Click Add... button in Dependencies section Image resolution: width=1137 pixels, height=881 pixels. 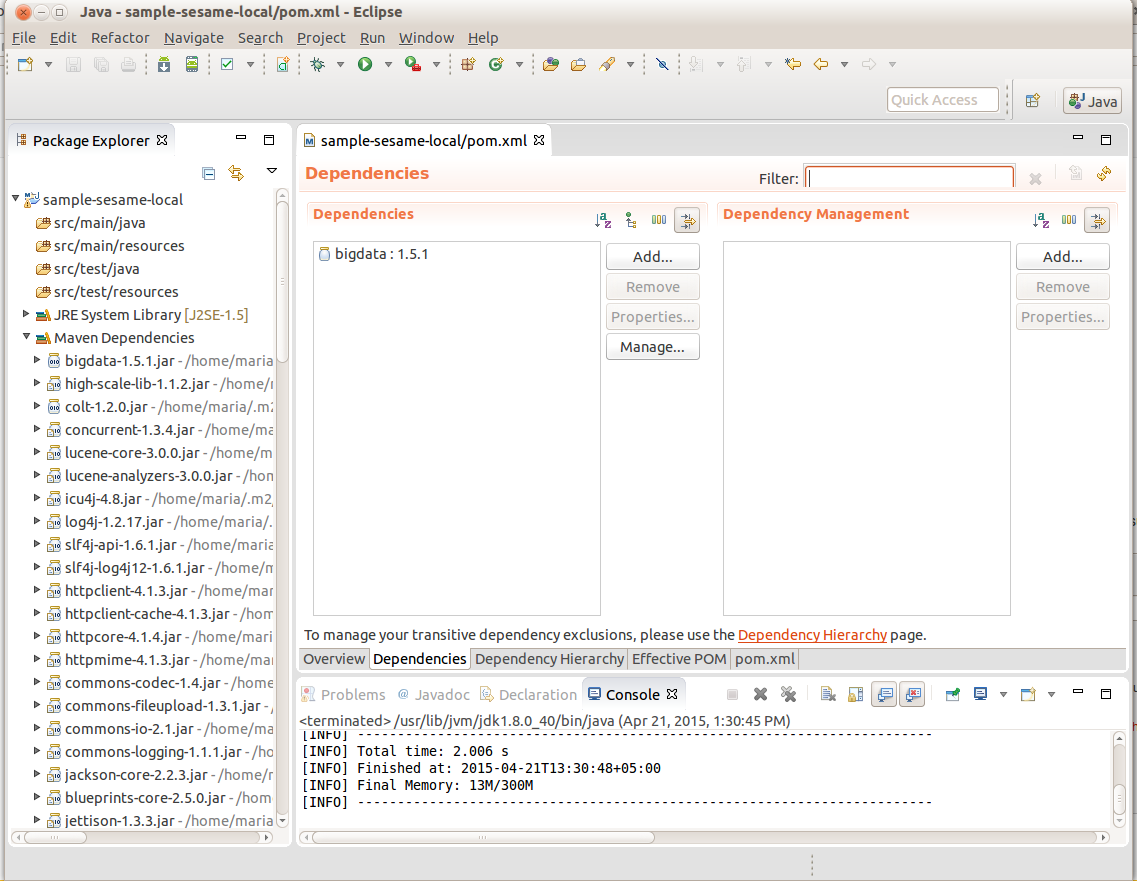[x=653, y=257]
